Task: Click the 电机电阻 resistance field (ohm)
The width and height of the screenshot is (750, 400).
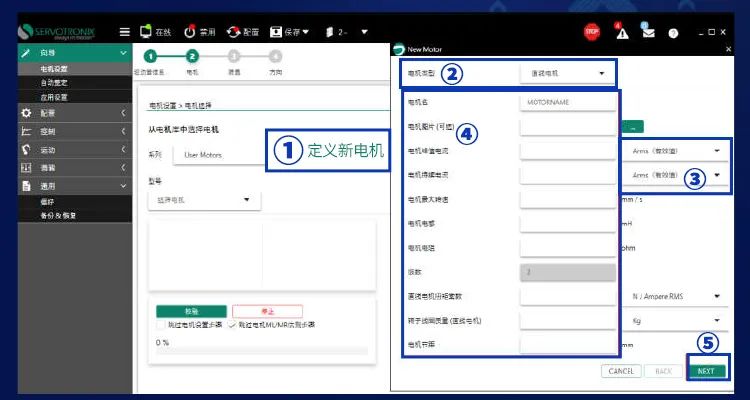Action: tap(568, 248)
